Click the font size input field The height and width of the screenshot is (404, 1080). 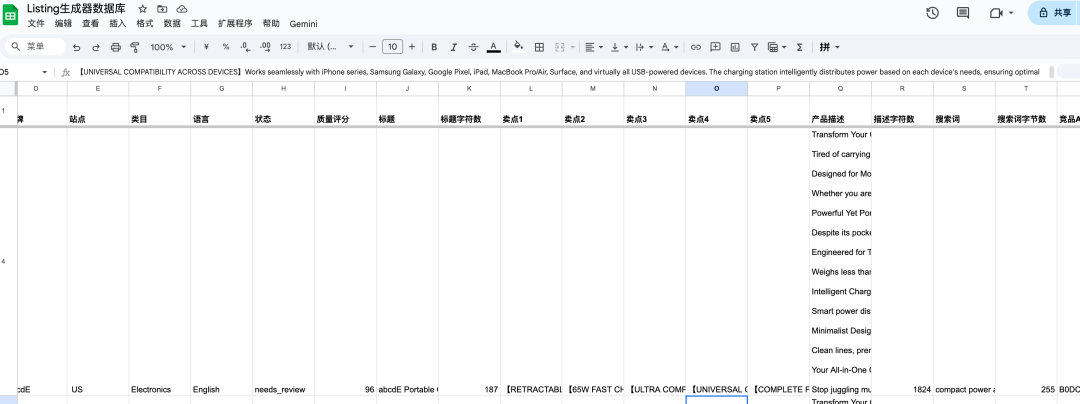click(392, 47)
